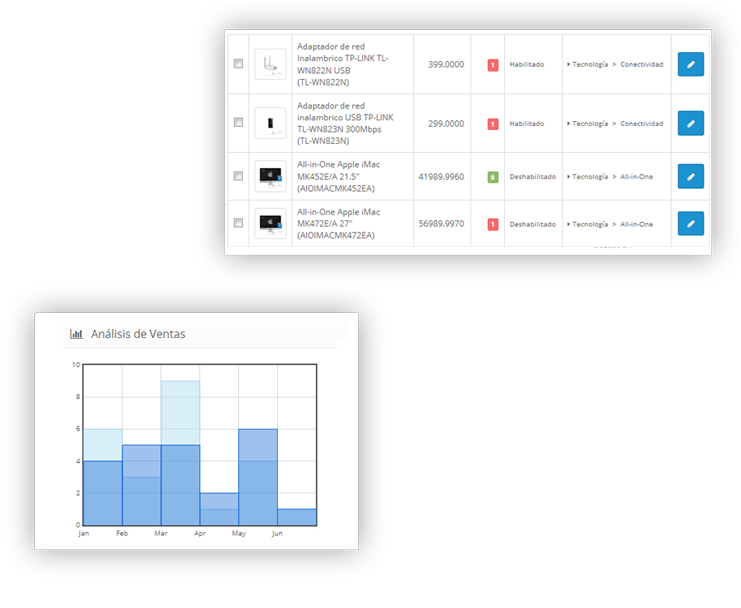The image size is (741, 608).
Task: Click red quantity badge for TL-WN822N
Action: [x=492, y=65]
